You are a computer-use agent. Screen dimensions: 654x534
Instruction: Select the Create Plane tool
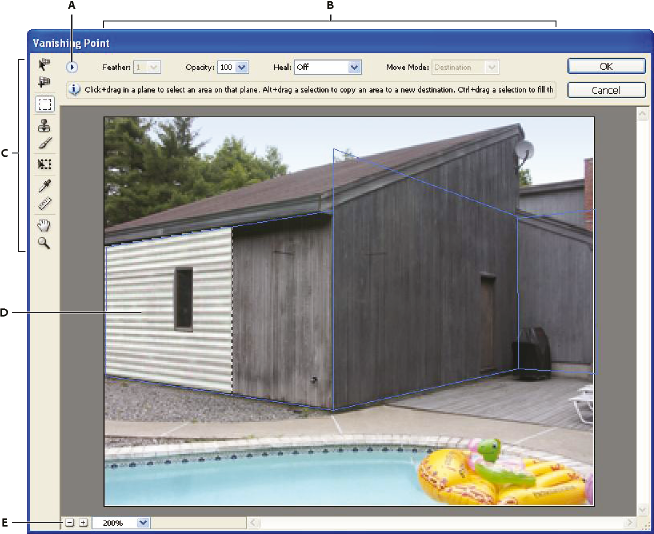tap(44, 82)
